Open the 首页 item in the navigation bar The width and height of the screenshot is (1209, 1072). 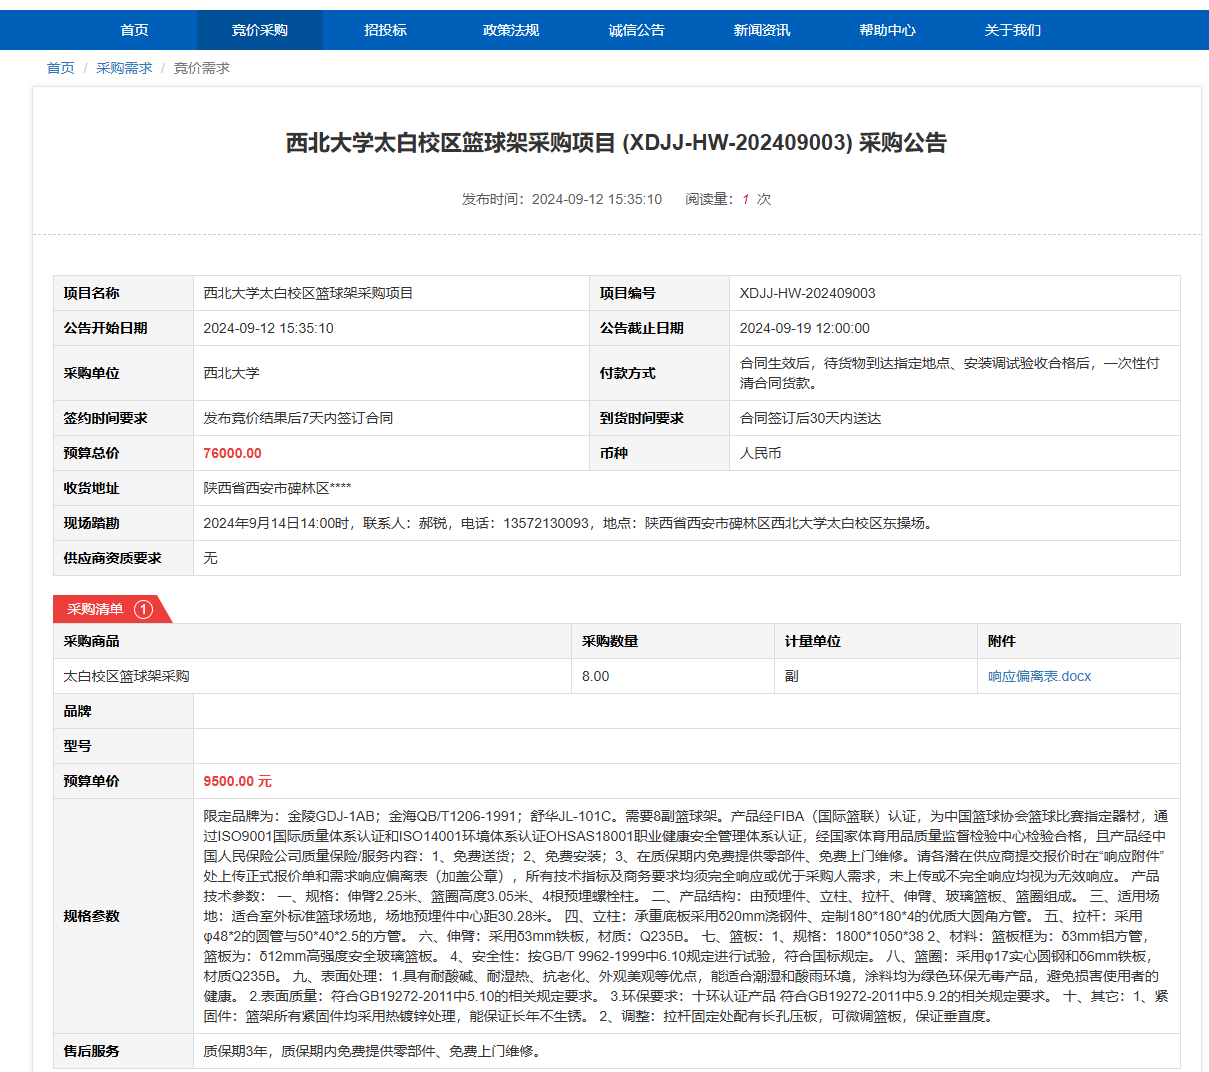(134, 30)
